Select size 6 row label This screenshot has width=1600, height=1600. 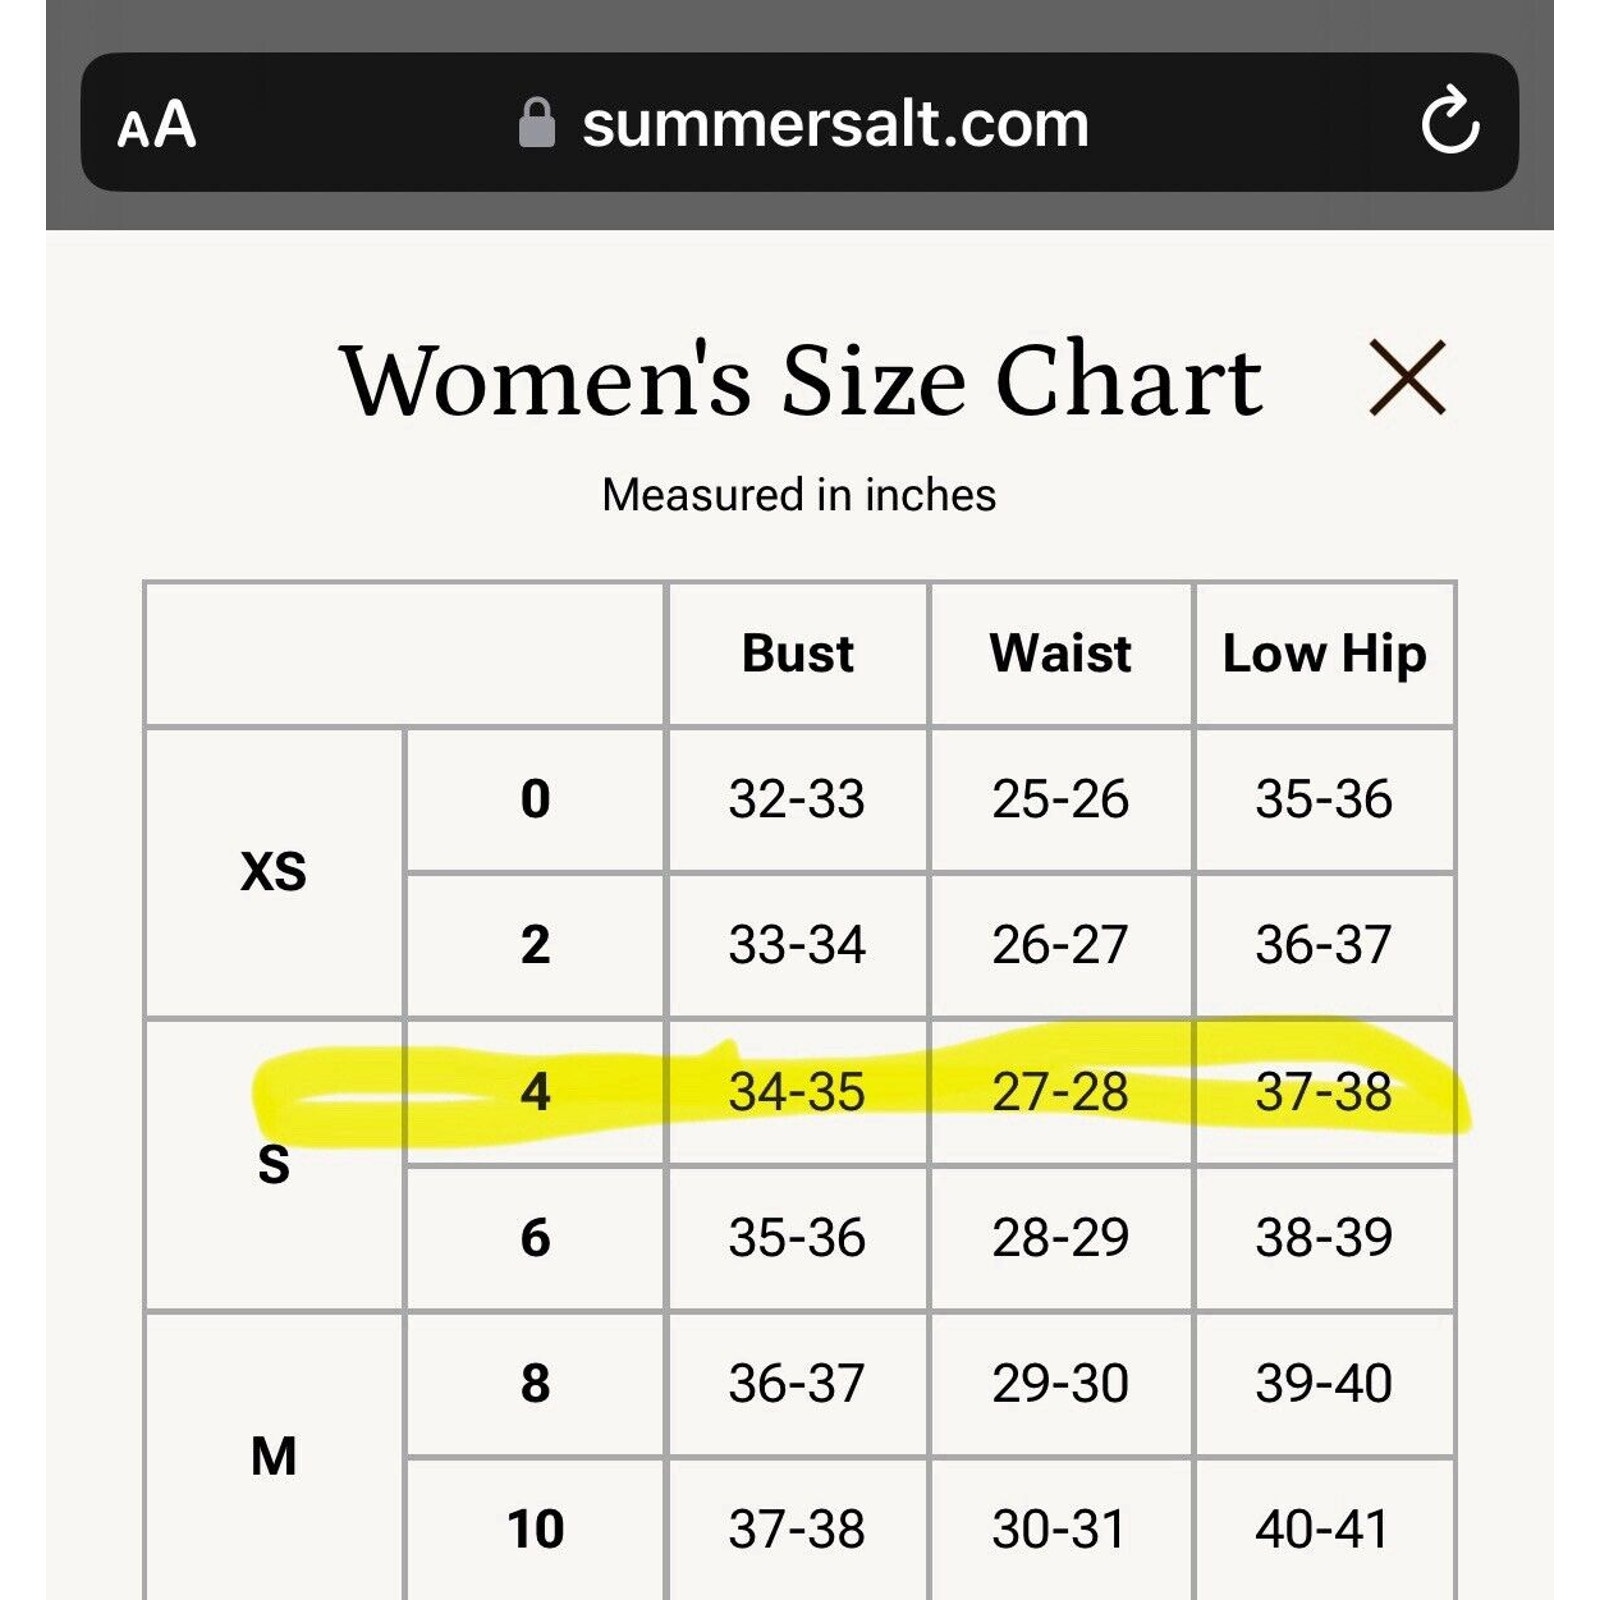pos(535,1238)
